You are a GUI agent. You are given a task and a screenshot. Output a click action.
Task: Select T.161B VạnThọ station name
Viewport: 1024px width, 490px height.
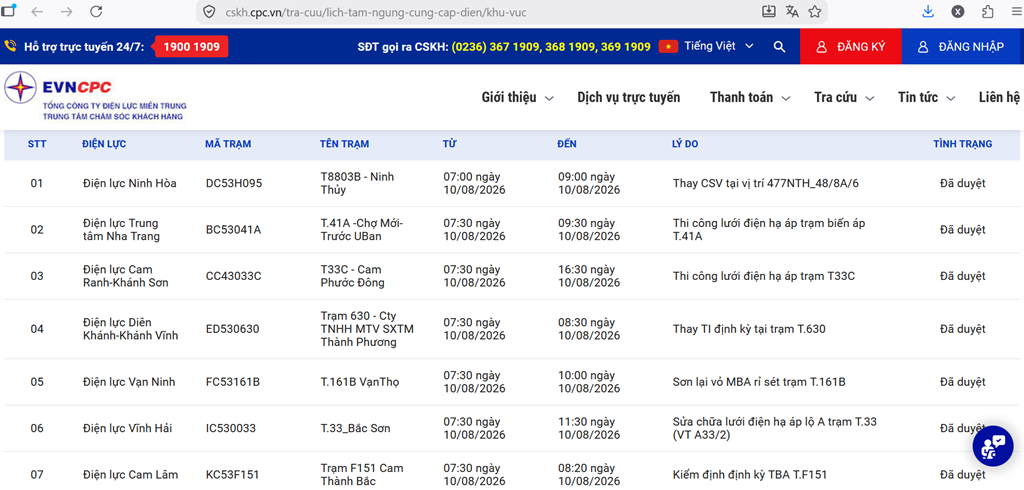coord(359,382)
